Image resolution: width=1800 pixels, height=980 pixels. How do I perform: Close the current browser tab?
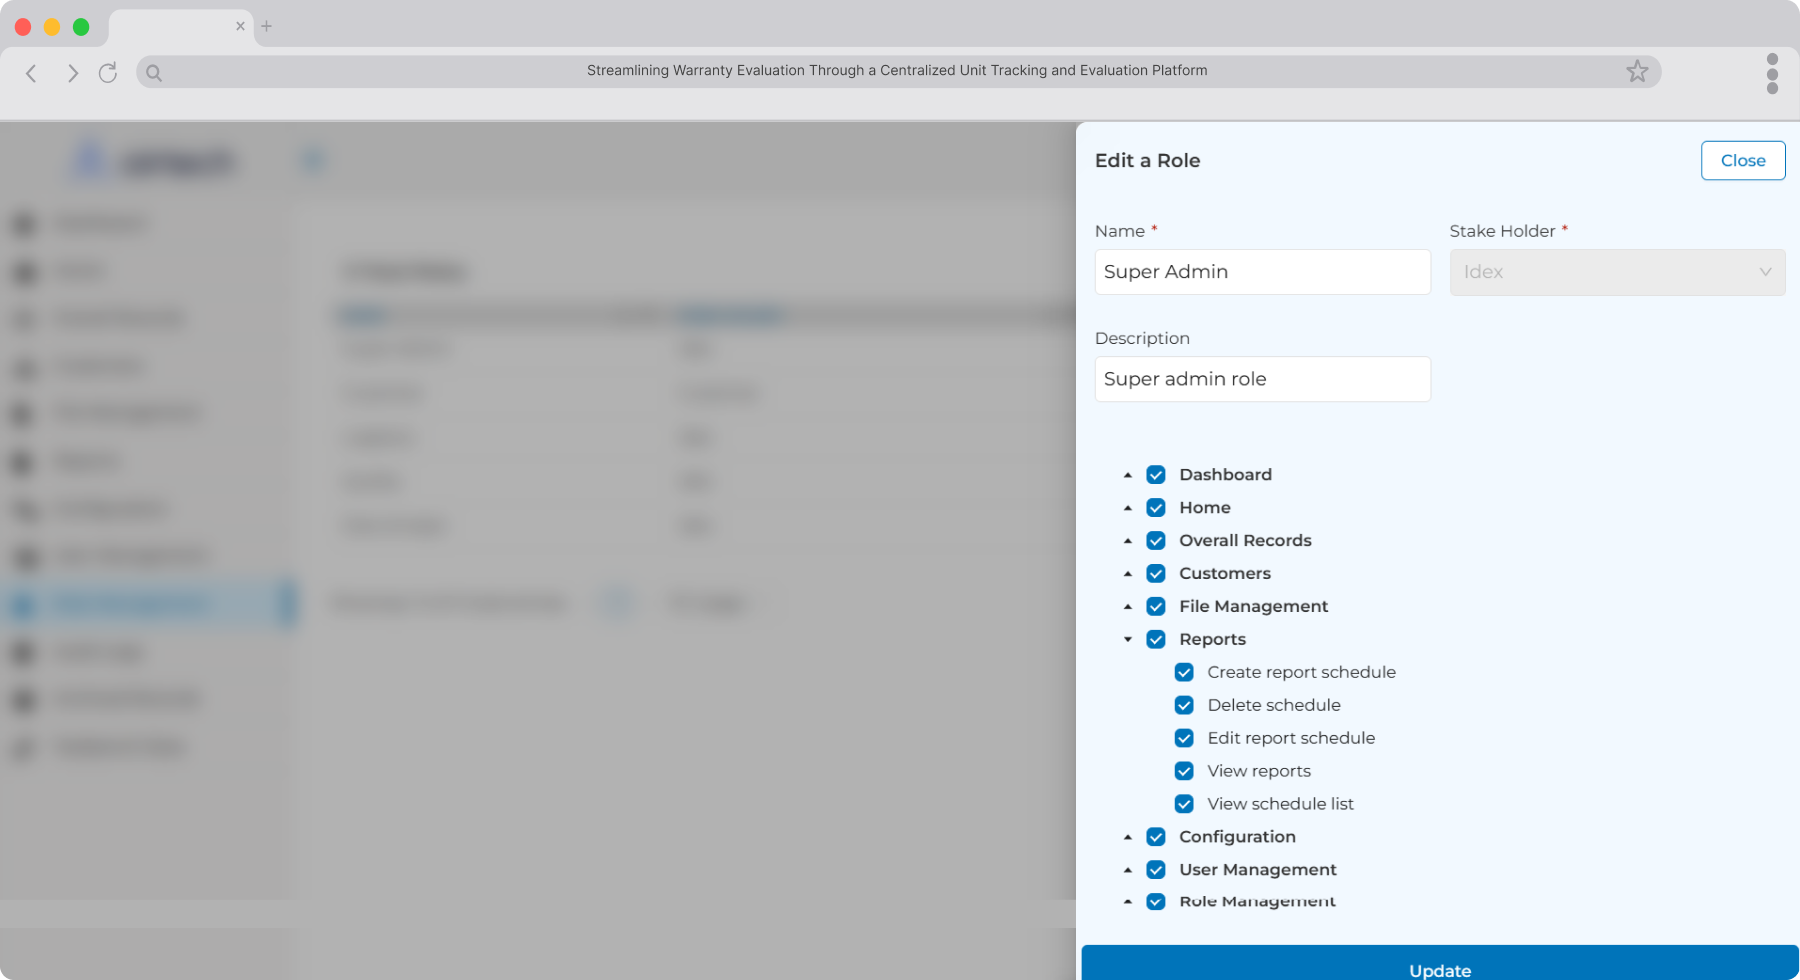(x=240, y=26)
